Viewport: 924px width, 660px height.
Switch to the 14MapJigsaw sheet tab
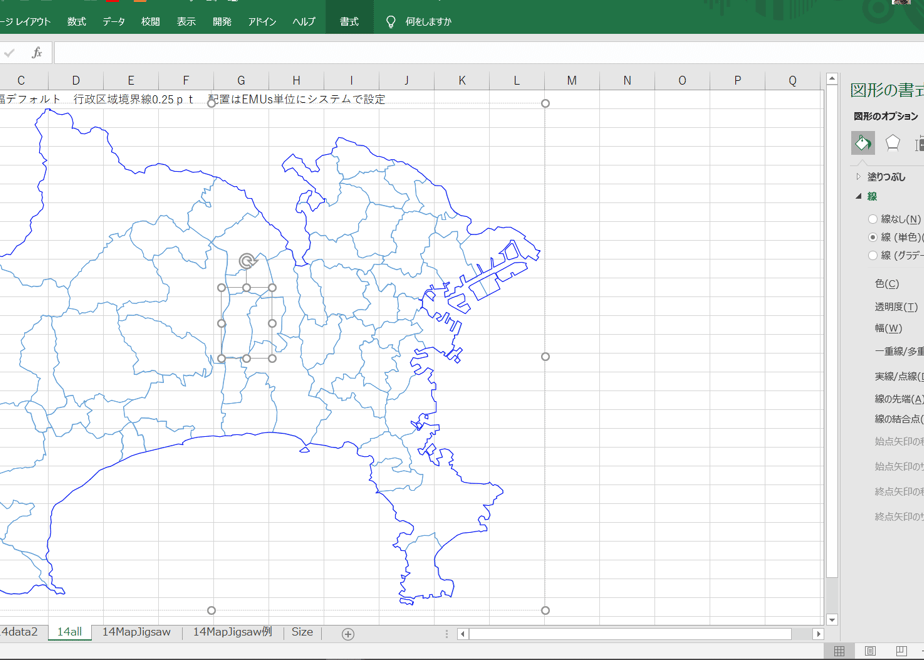[x=137, y=632]
